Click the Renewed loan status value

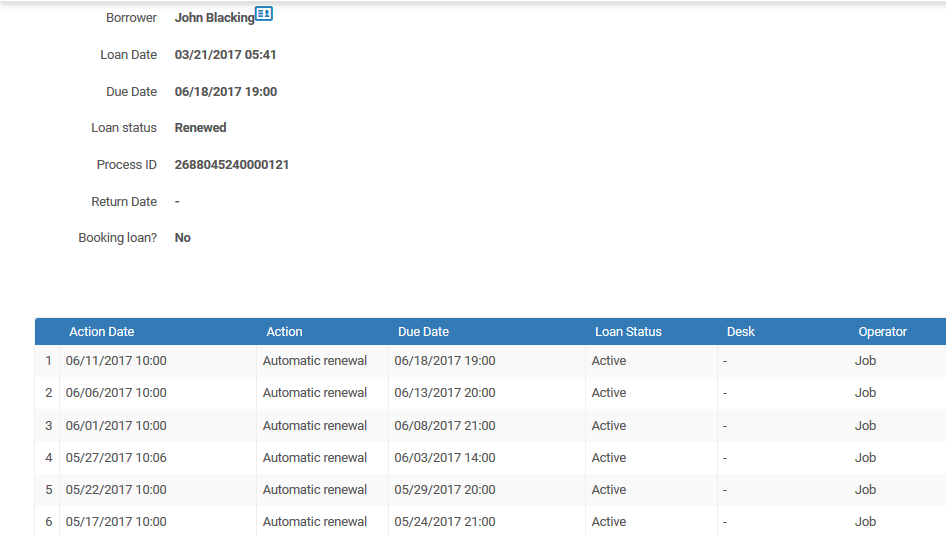click(200, 128)
